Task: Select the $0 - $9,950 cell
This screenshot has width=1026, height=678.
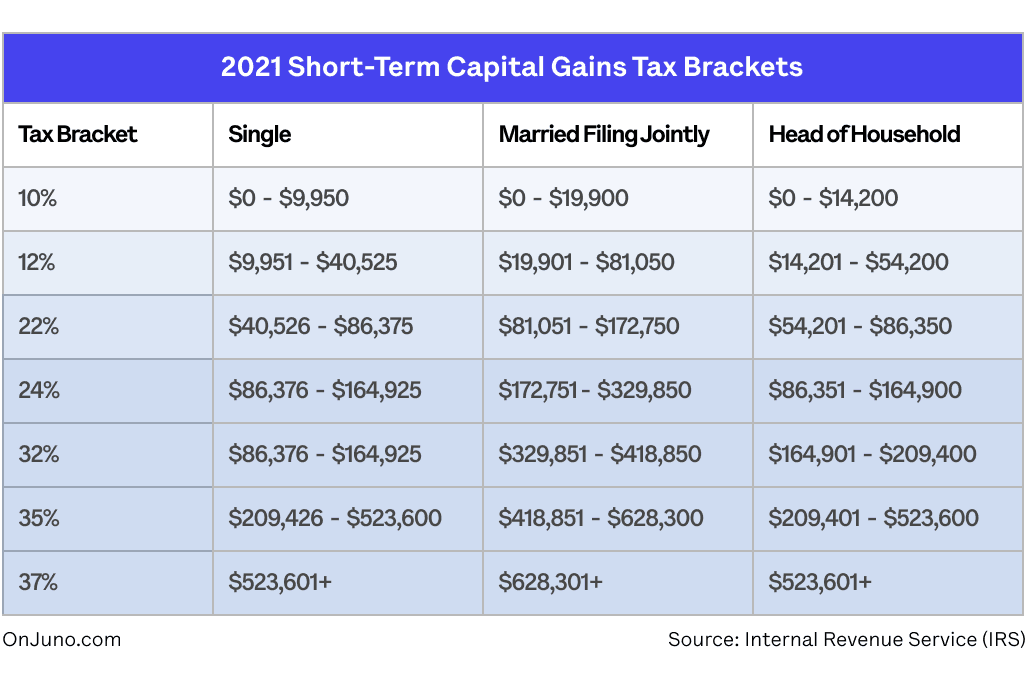Action: coord(289,199)
